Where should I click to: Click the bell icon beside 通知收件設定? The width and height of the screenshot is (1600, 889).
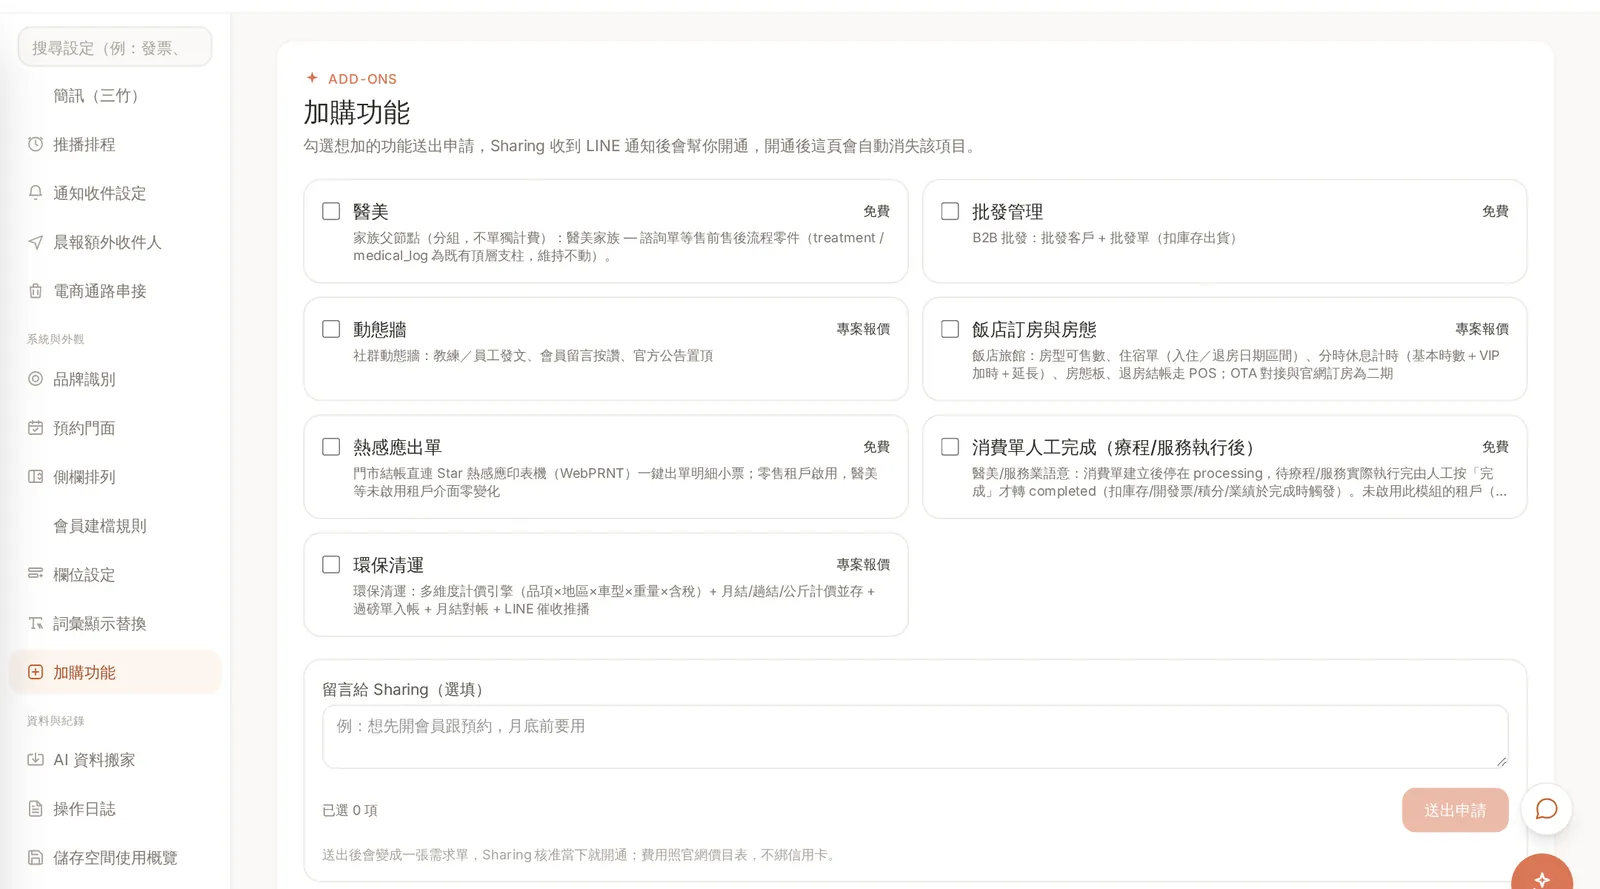35,193
